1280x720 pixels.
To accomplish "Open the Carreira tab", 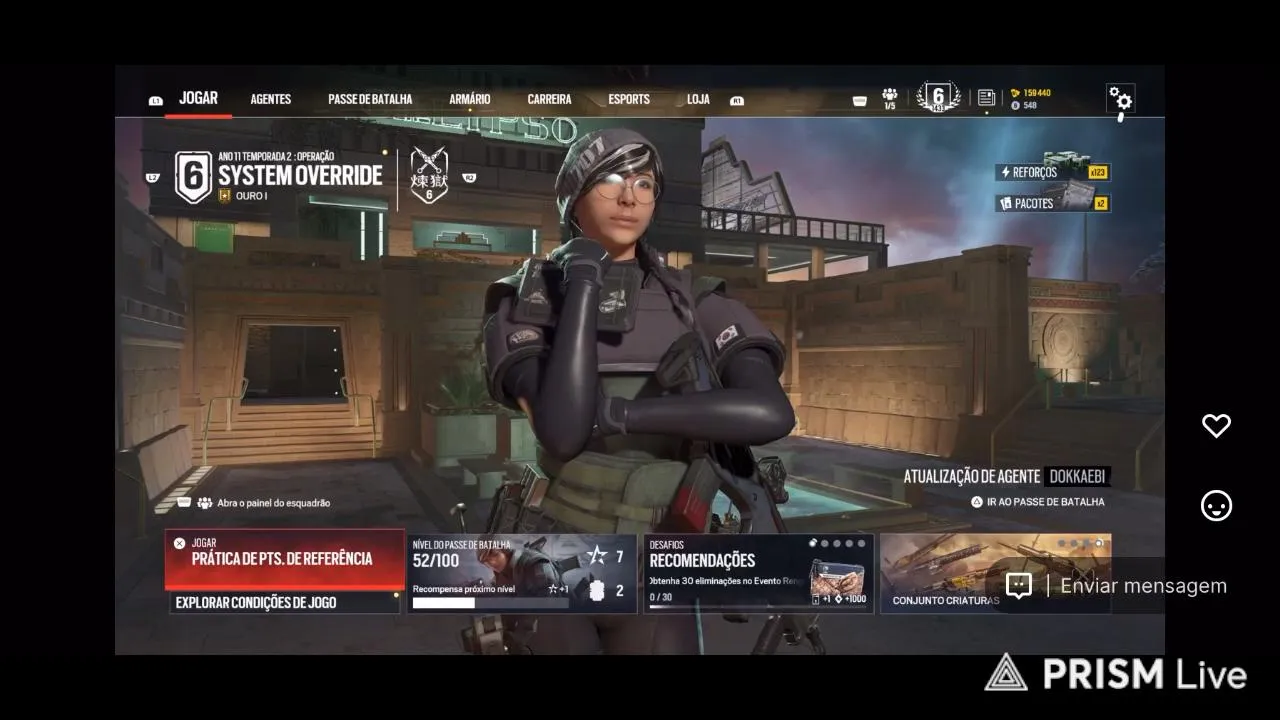I will [x=549, y=99].
